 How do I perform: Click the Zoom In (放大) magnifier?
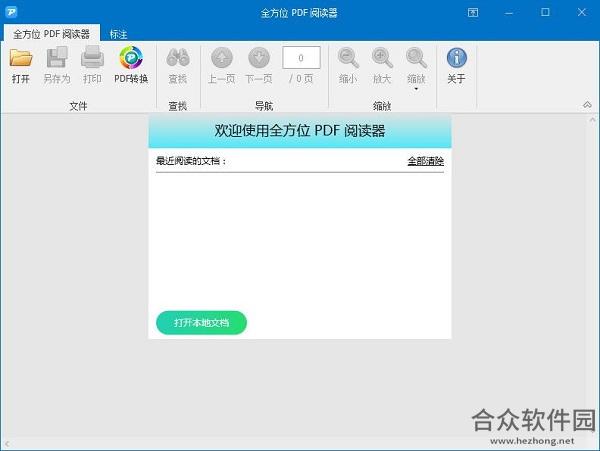pos(382,65)
